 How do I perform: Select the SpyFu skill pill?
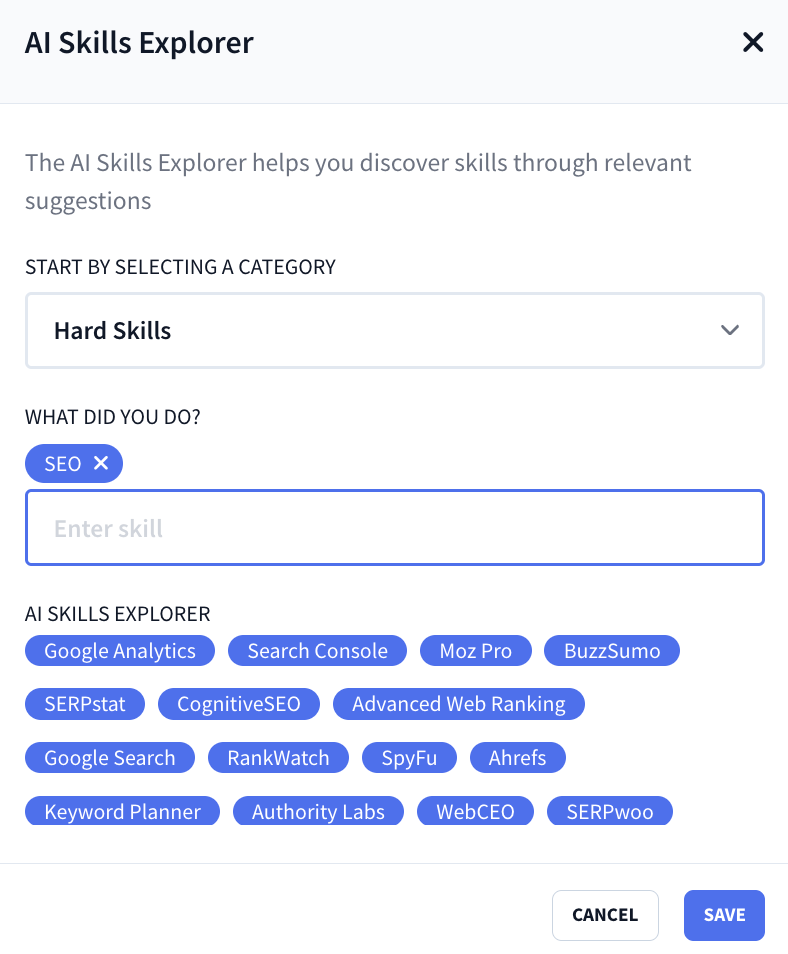pyautogui.click(x=409, y=757)
